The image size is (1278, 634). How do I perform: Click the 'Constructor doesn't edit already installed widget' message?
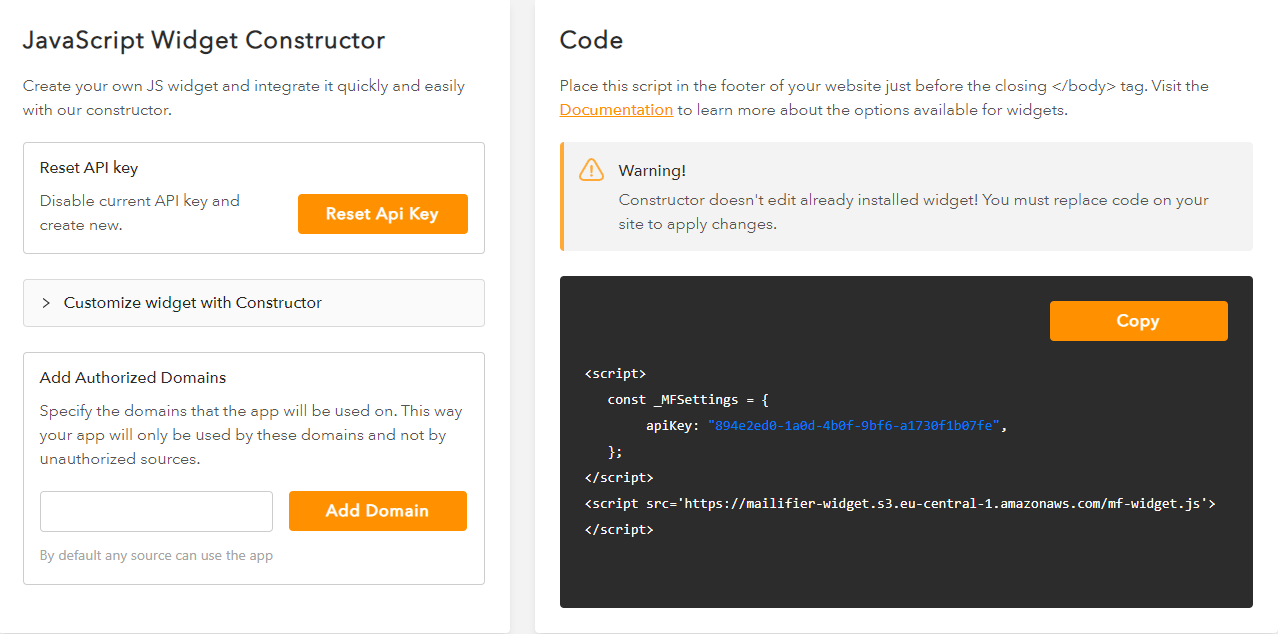coord(914,212)
